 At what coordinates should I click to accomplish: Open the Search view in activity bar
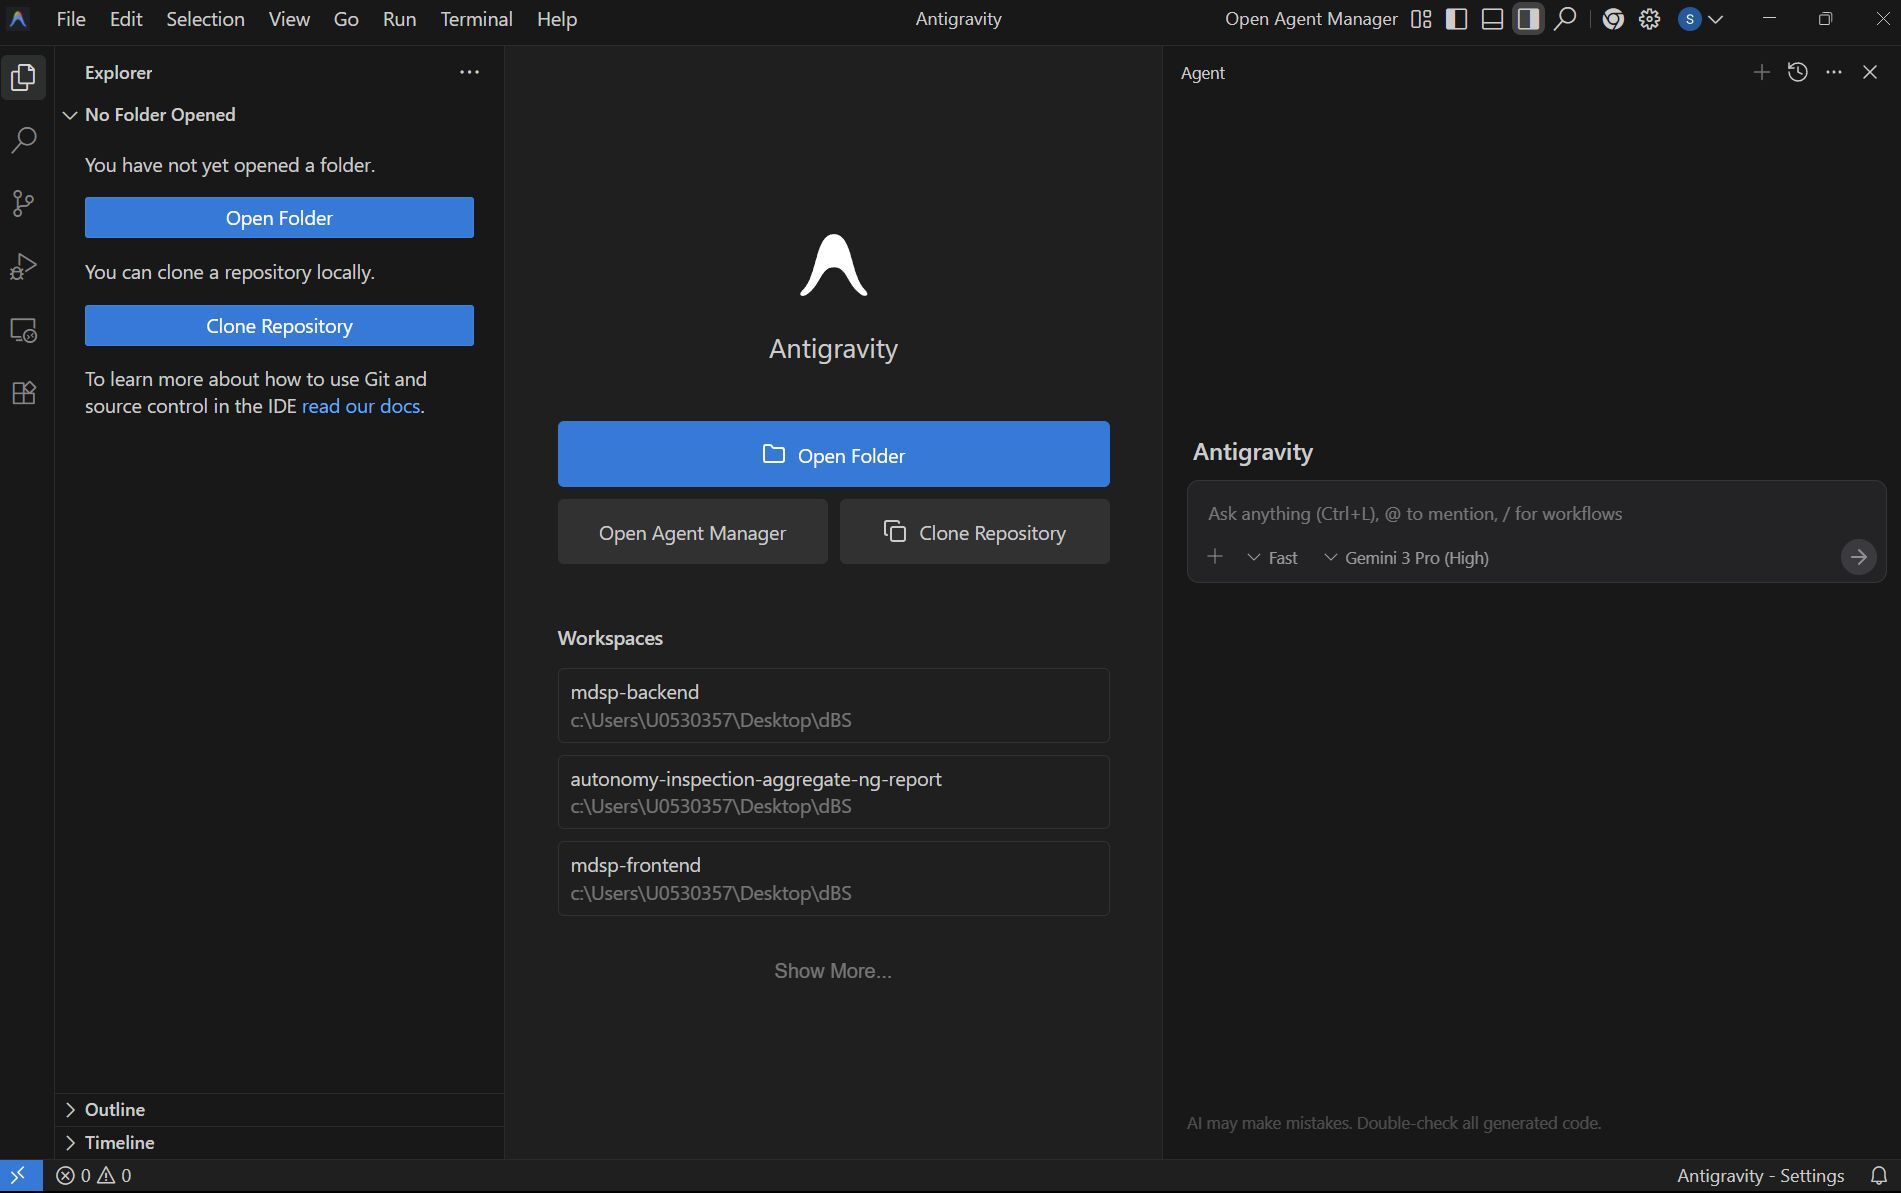(x=23, y=140)
